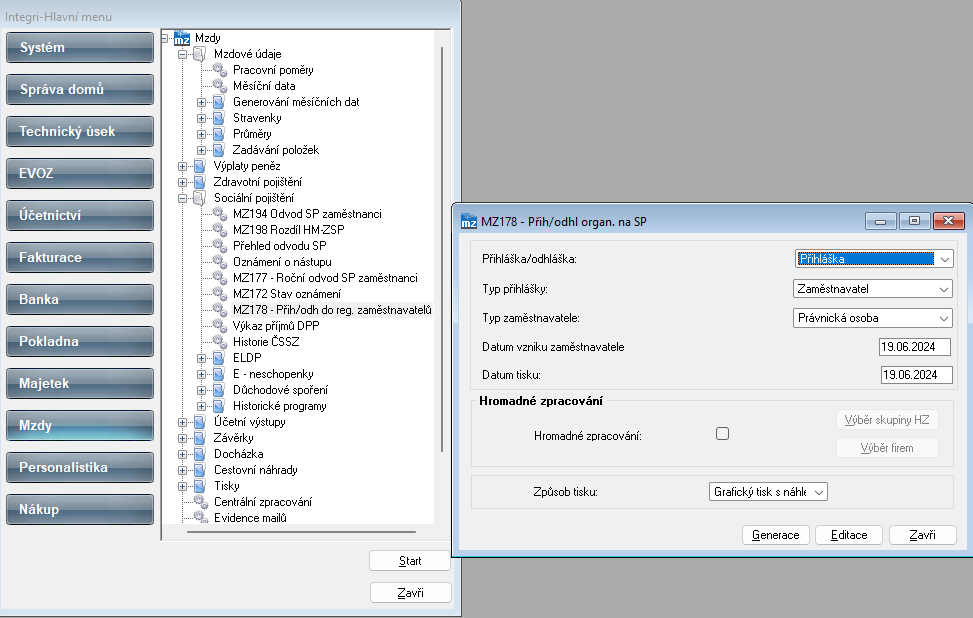Select MZ178 - Přih/odh do reg. zaměstnavatelů
The height and width of the screenshot is (618, 973).
tap(332, 310)
